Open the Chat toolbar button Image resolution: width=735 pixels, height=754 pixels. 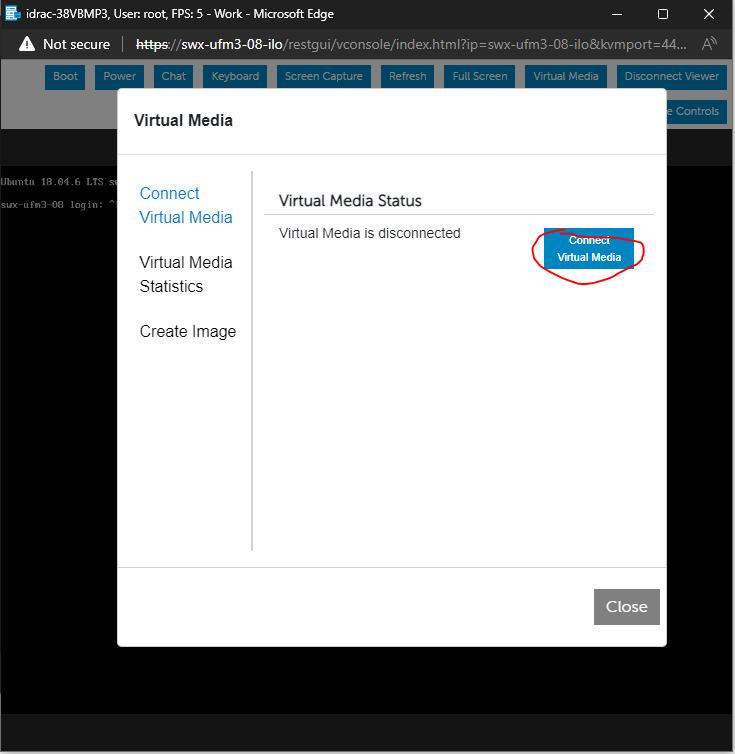(174, 76)
